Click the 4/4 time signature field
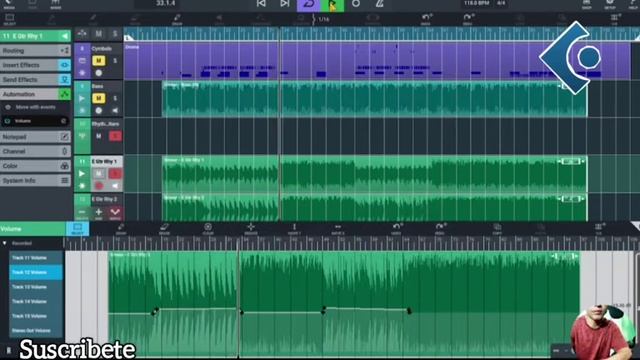Screen dimensions: 640x360 pyautogui.click(x=501, y=3)
